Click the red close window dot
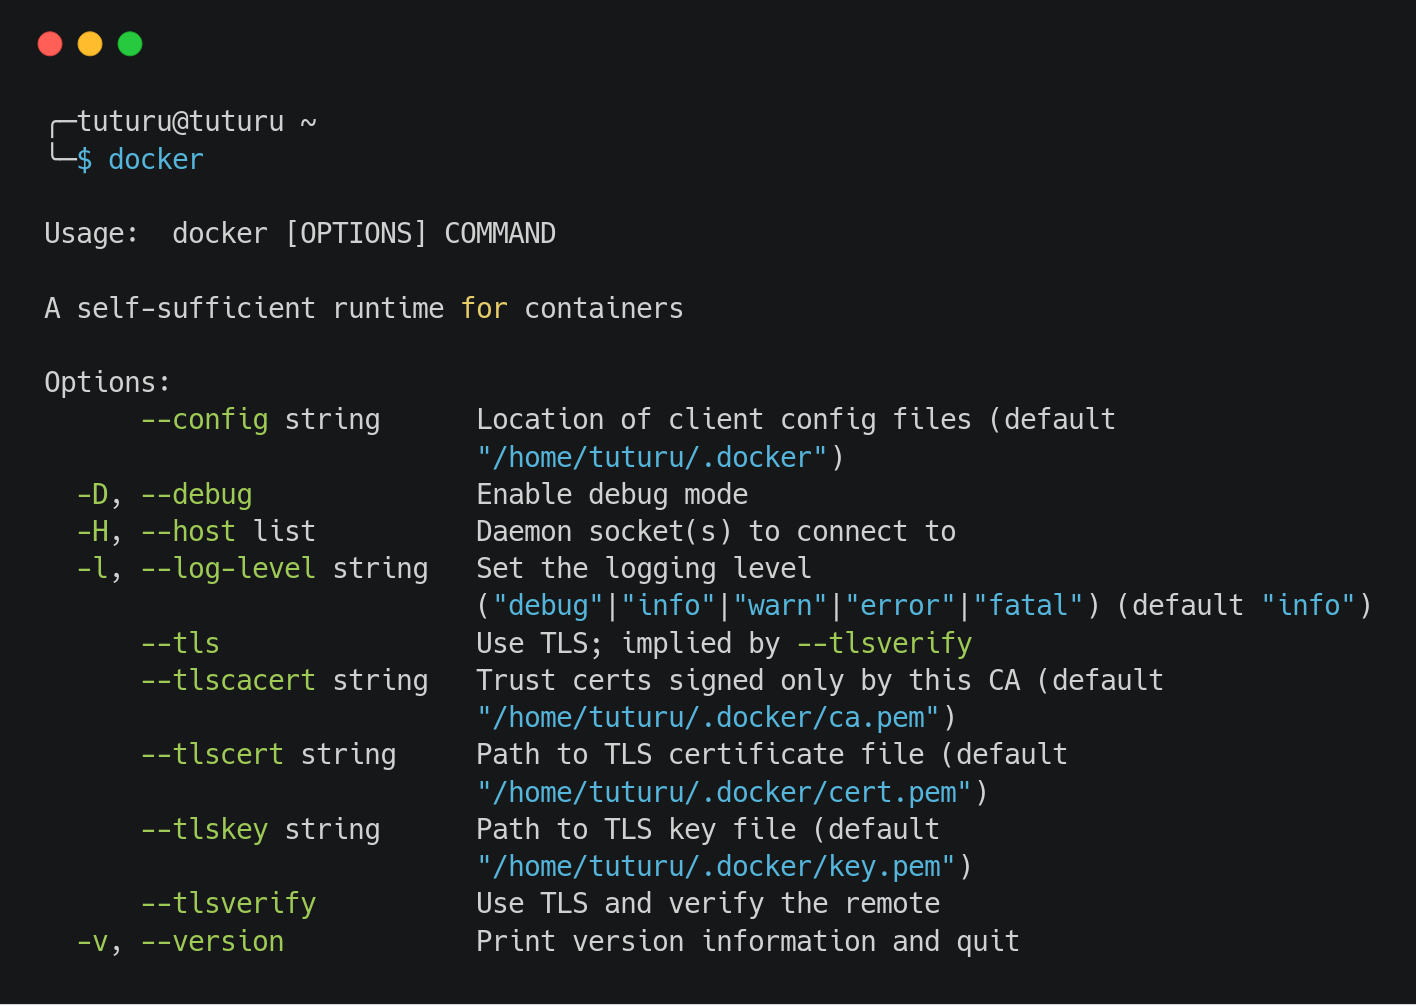The width and height of the screenshot is (1416, 1006). pyautogui.click(x=50, y=44)
